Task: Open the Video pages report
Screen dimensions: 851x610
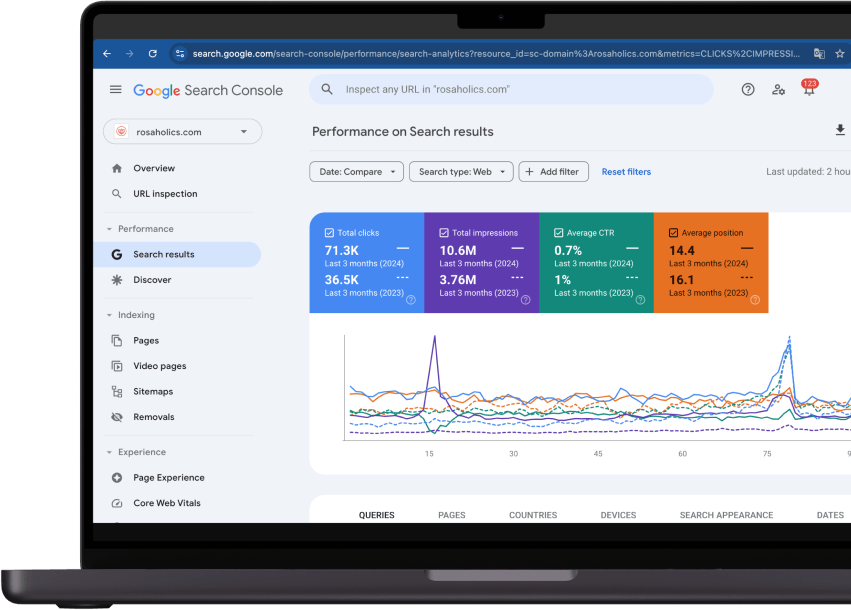Action: click(x=160, y=366)
